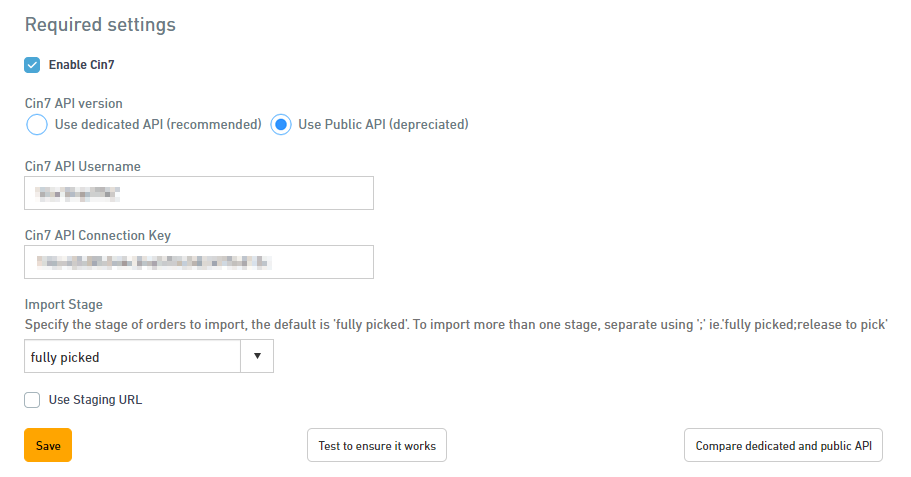Viewport: 911px width, 477px height.
Task: Click 'Test to ensure it works' button
Action: 376,446
